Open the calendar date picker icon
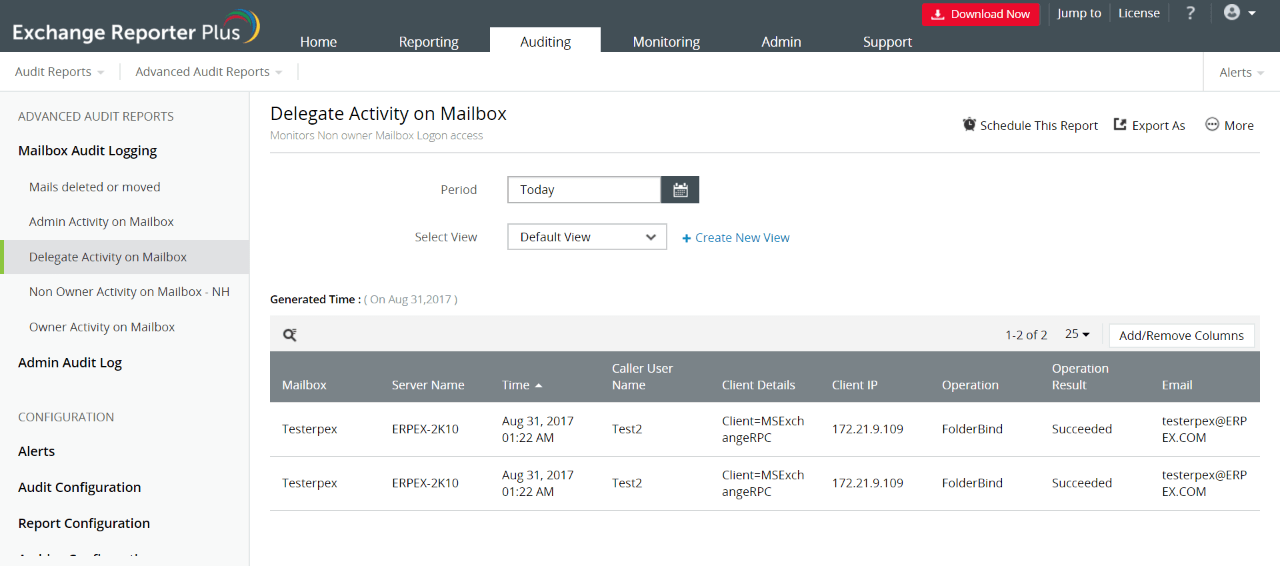1280x566 pixels. [680, 190]
